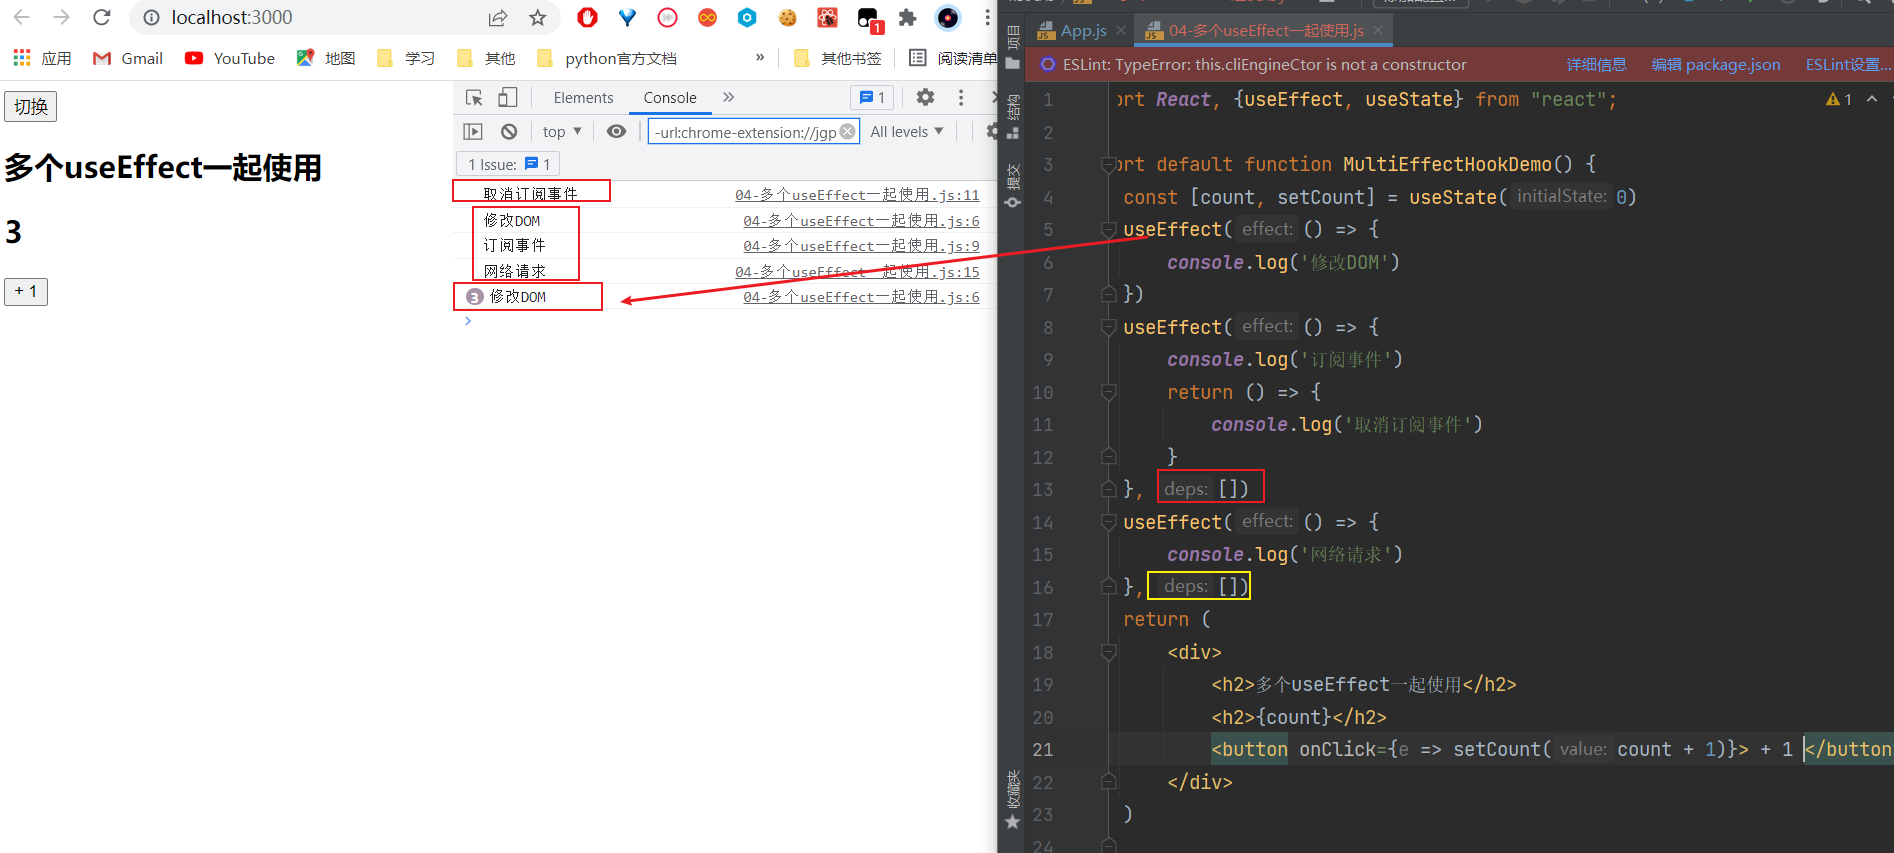Toggle the console sidebar panel
Viewport: 1894px width, 853px height.
click(473, 131)
